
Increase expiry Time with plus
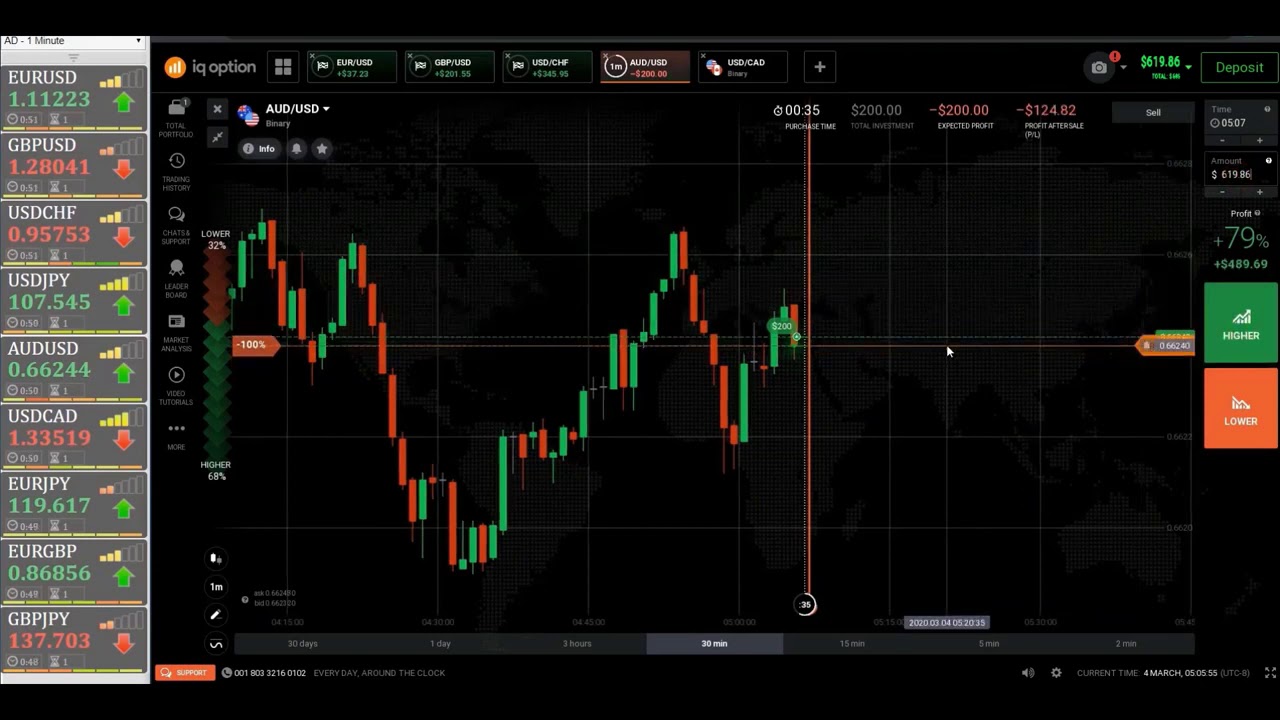(1259, 140)
